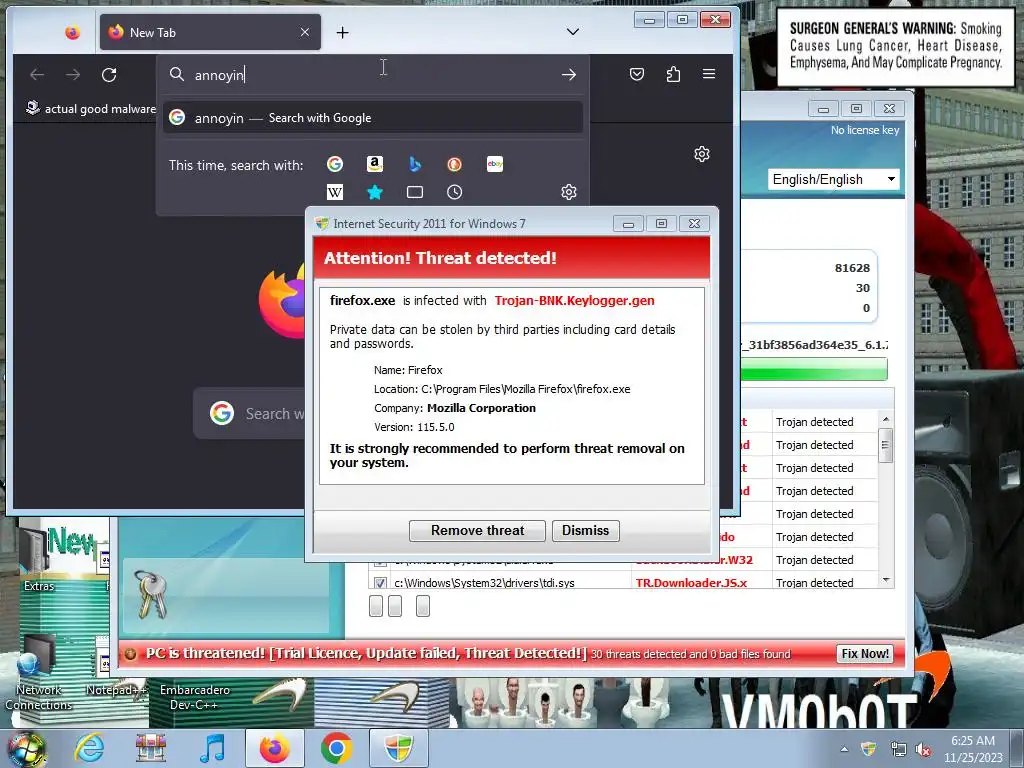This screenshot has width=1024, height=768.
Task: Click network icon in system tray
Action: [899, 750]
